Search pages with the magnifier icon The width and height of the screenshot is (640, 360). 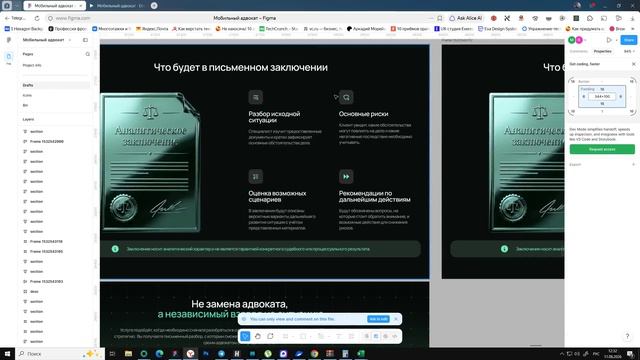[87, 54]
